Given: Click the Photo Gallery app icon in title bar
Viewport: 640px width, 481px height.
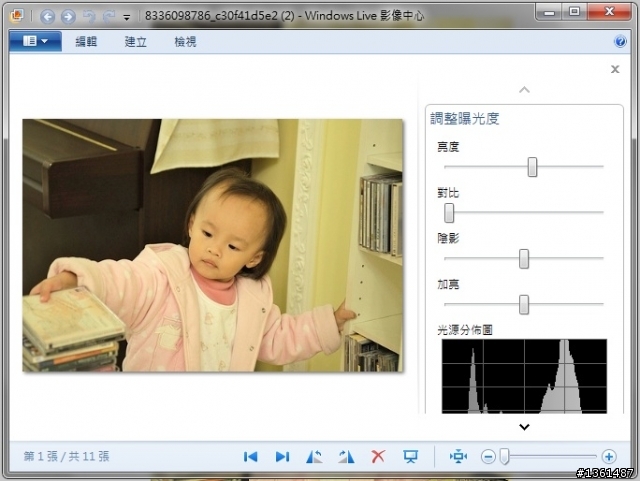Looking at the screenshot, I should pos(17,16).
